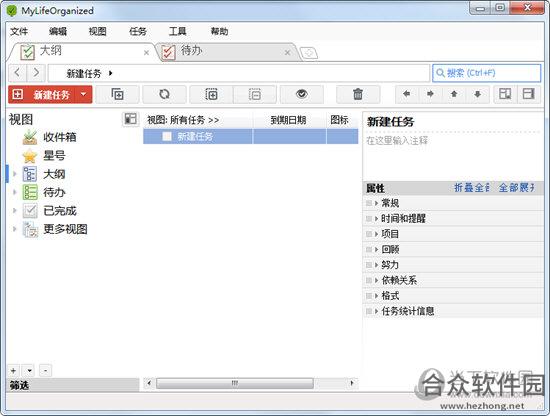Click the collapse all tasks toolbar icon
Image resolution: width=550 pixels, height=416 pixels.
255,94
